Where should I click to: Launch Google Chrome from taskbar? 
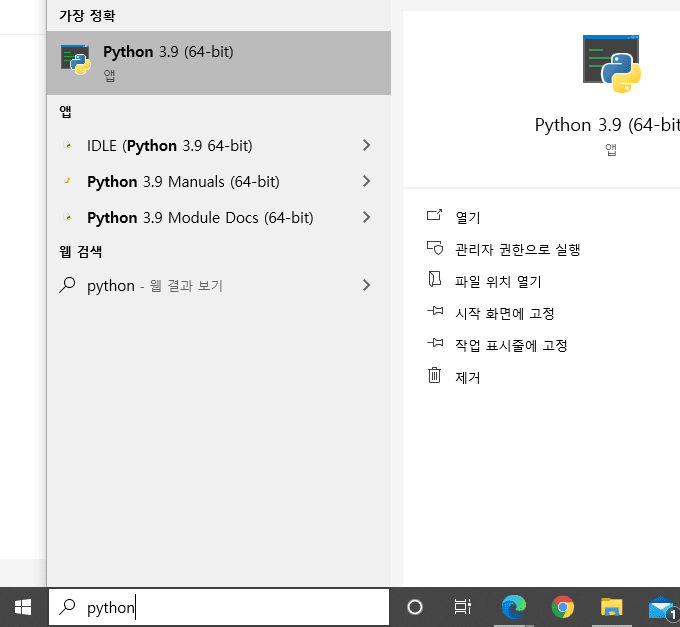[x=562, y=607]
